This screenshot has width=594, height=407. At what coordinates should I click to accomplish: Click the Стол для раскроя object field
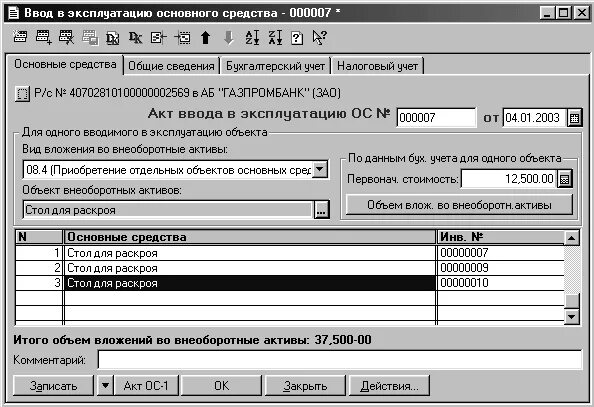click(x=168, y=210)
